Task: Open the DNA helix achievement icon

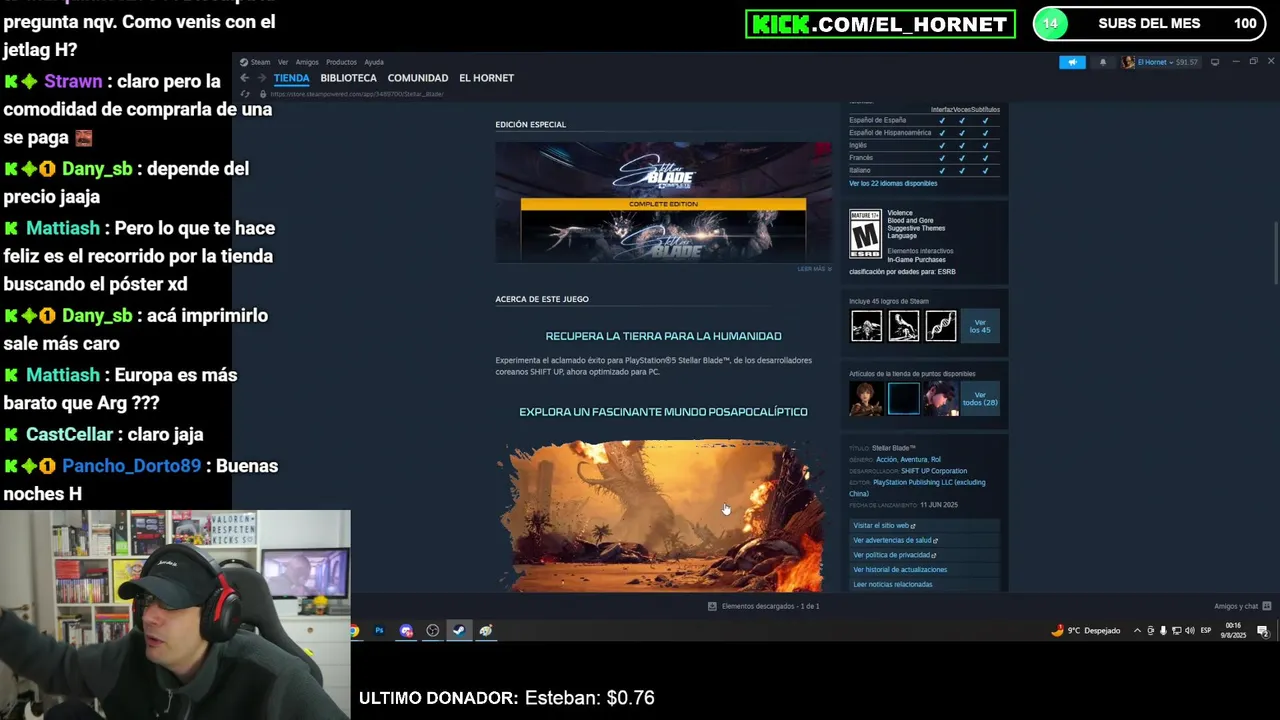Action: pyautogui.click(x=940, y=326)
